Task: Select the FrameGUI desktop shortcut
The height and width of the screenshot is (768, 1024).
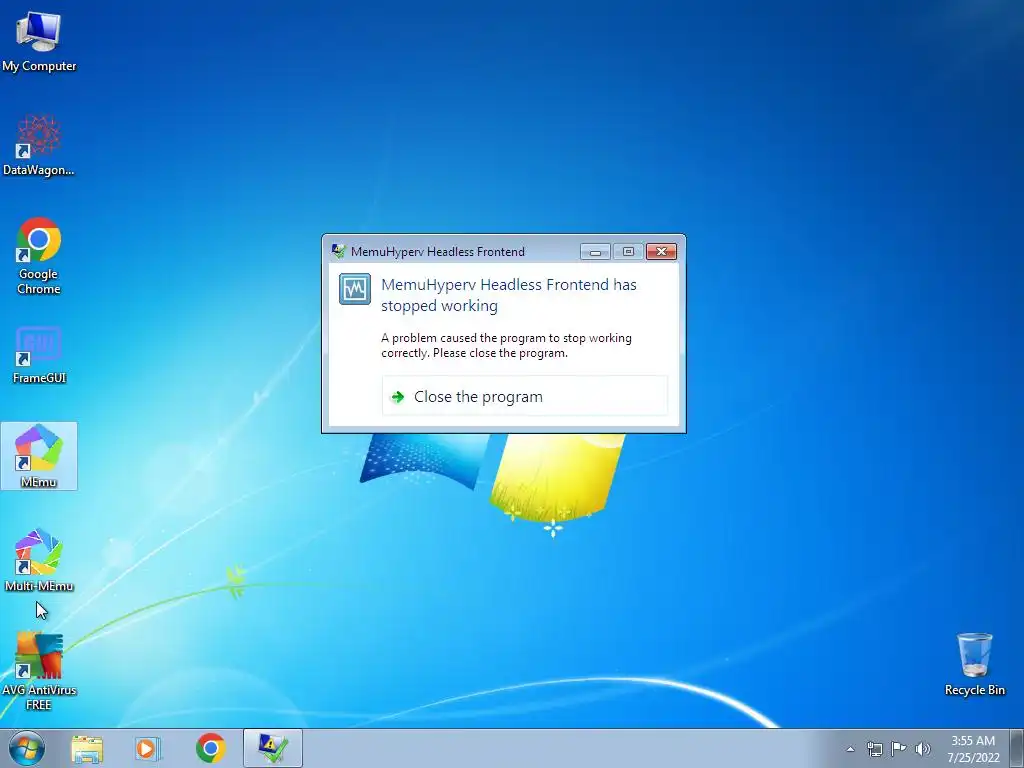Action: tap(39, 355)
